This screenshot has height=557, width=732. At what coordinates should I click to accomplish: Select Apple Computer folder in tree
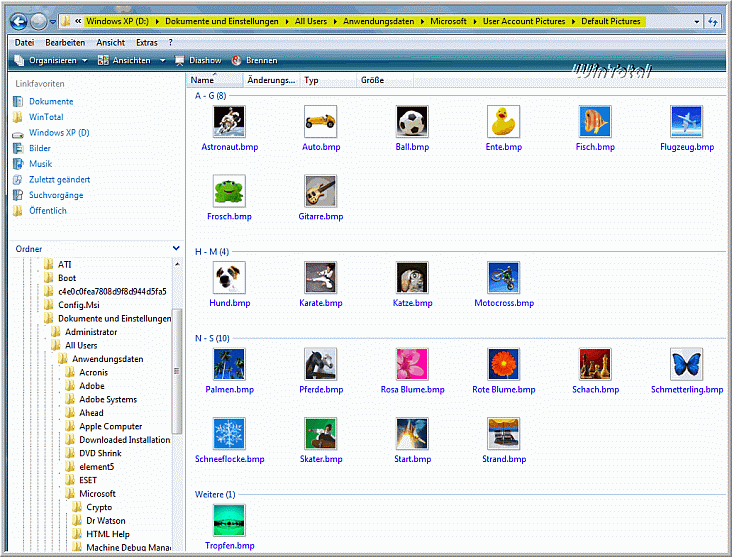(111, 426)
